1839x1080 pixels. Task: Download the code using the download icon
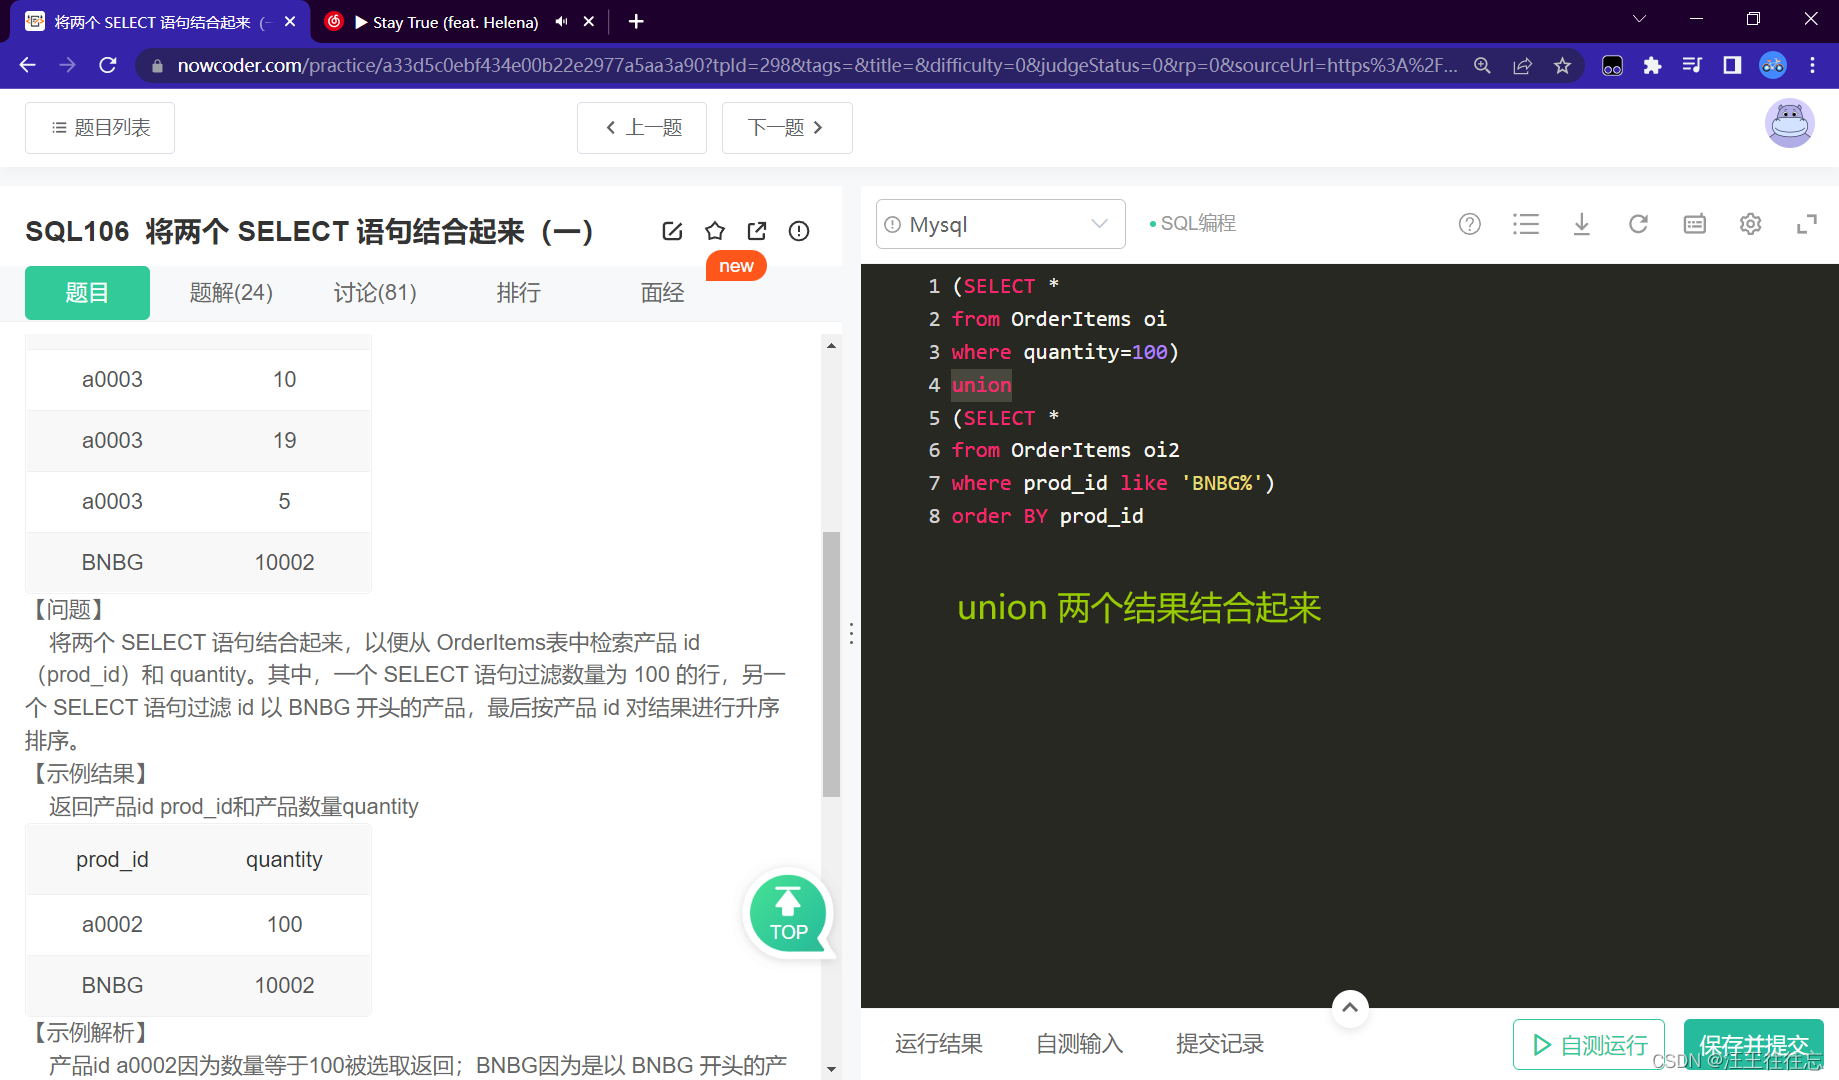coord(1581,224)
